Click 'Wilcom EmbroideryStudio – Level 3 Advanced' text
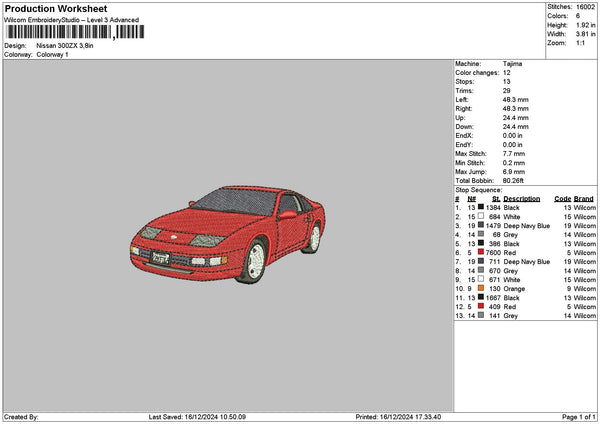The width and height of the screenshot is (600, 424). tap(72, 20)
